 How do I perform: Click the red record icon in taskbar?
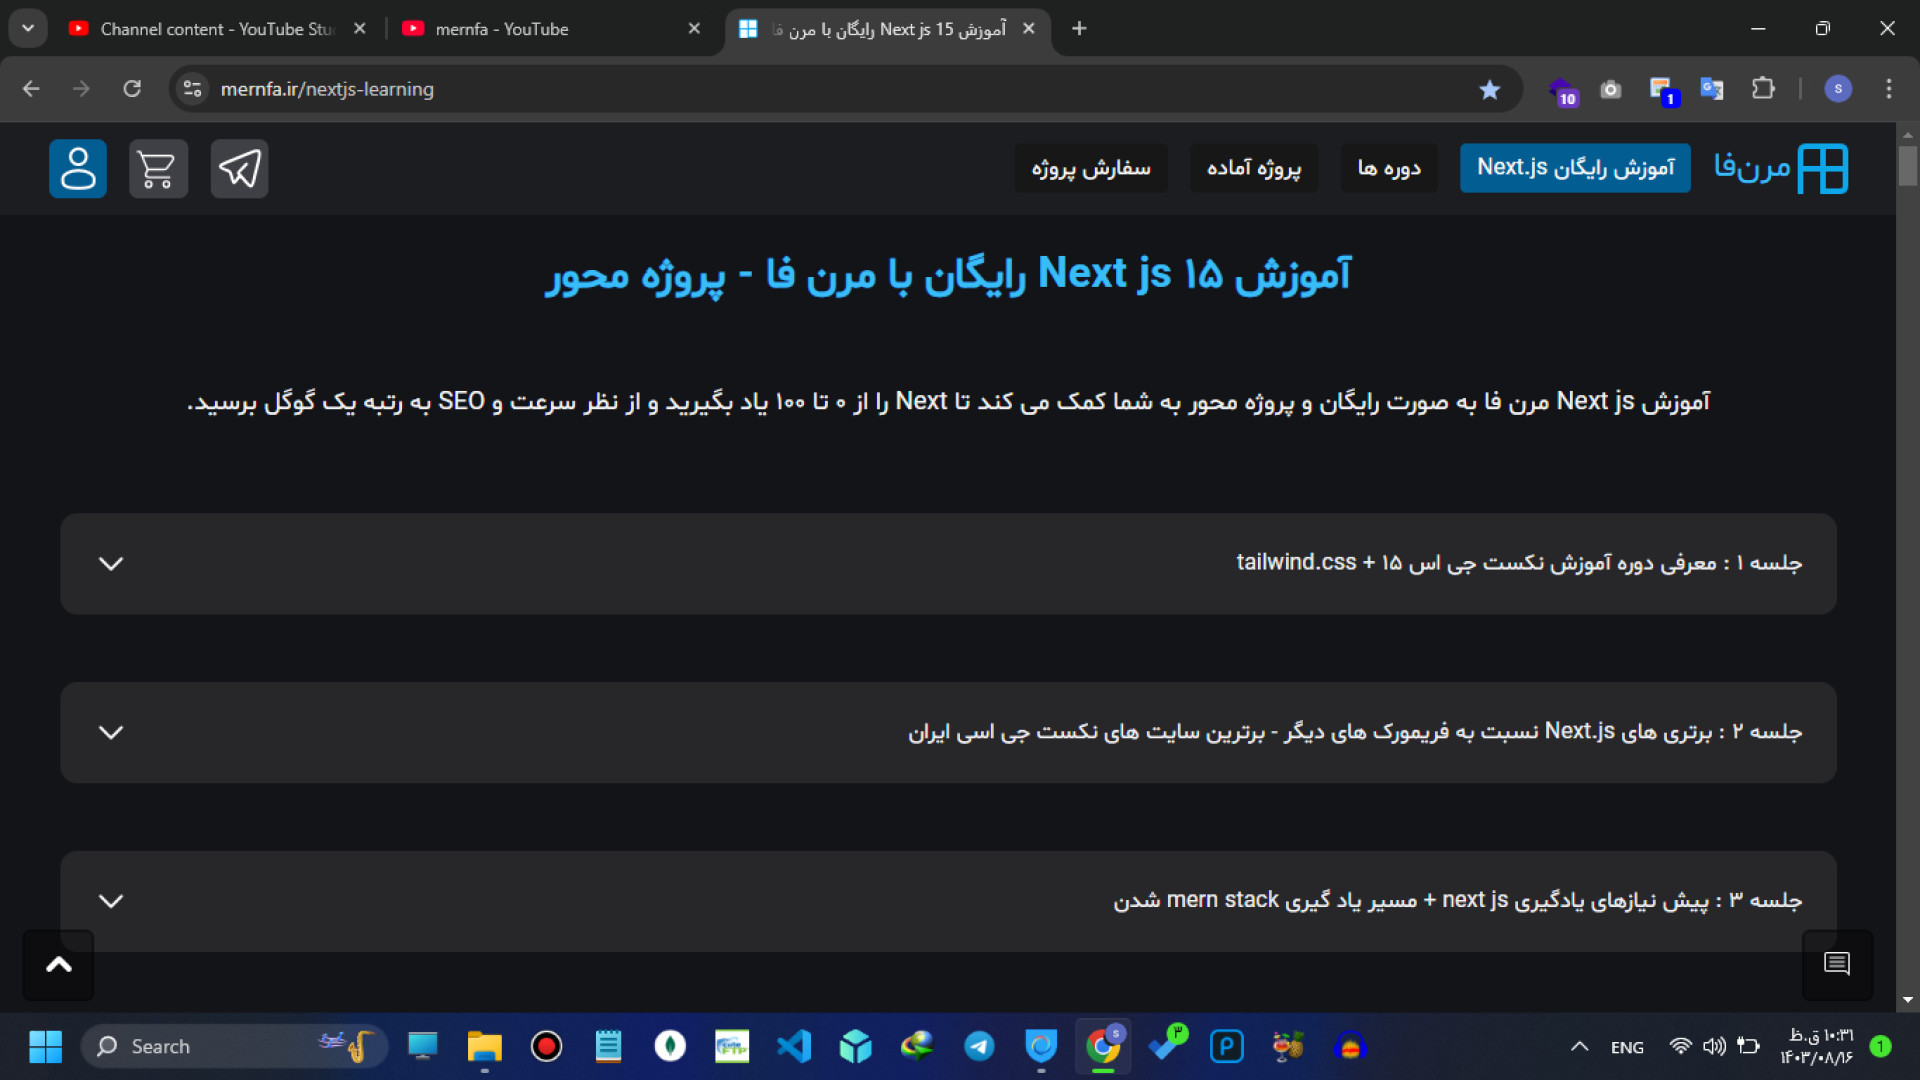[546, 1047]
